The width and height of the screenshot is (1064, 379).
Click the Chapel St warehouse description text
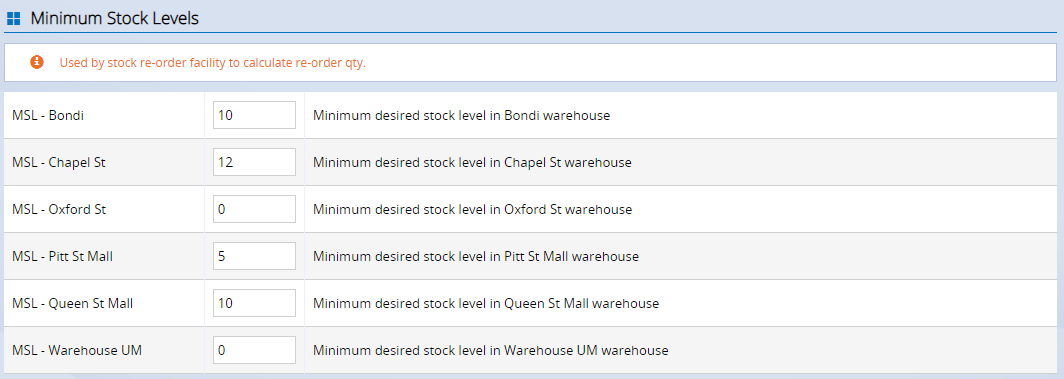tap(472, 163)
